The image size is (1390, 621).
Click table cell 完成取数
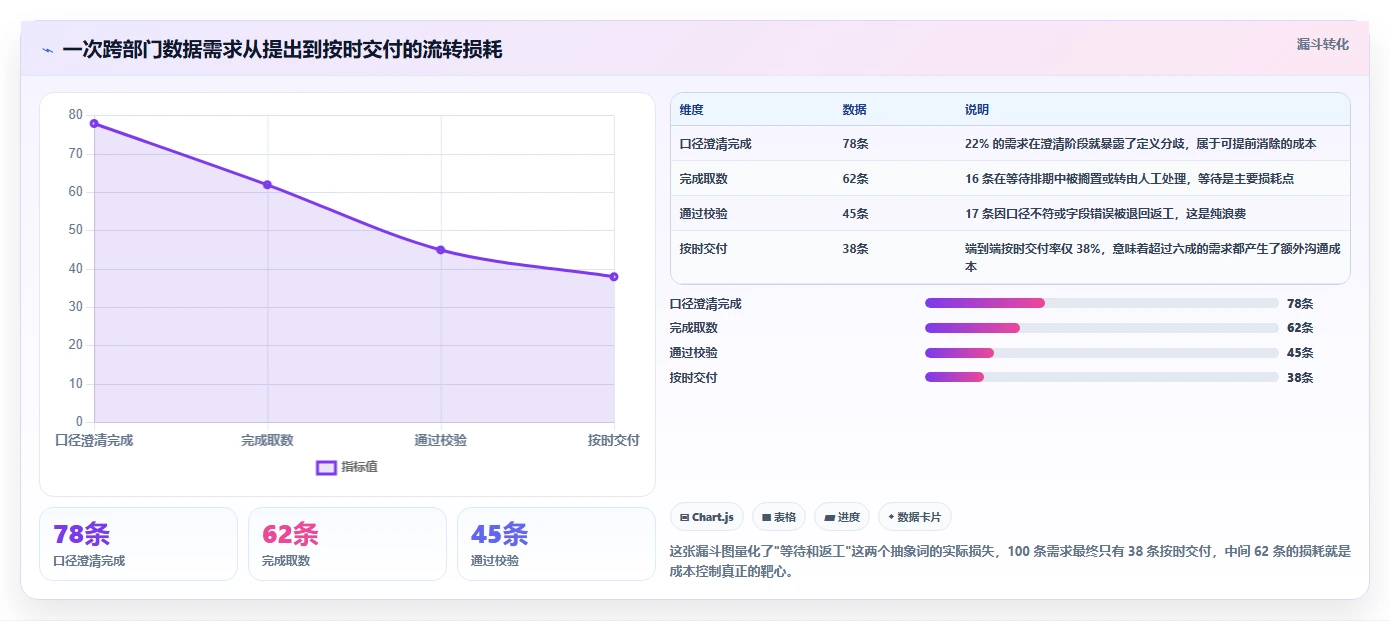704,179
